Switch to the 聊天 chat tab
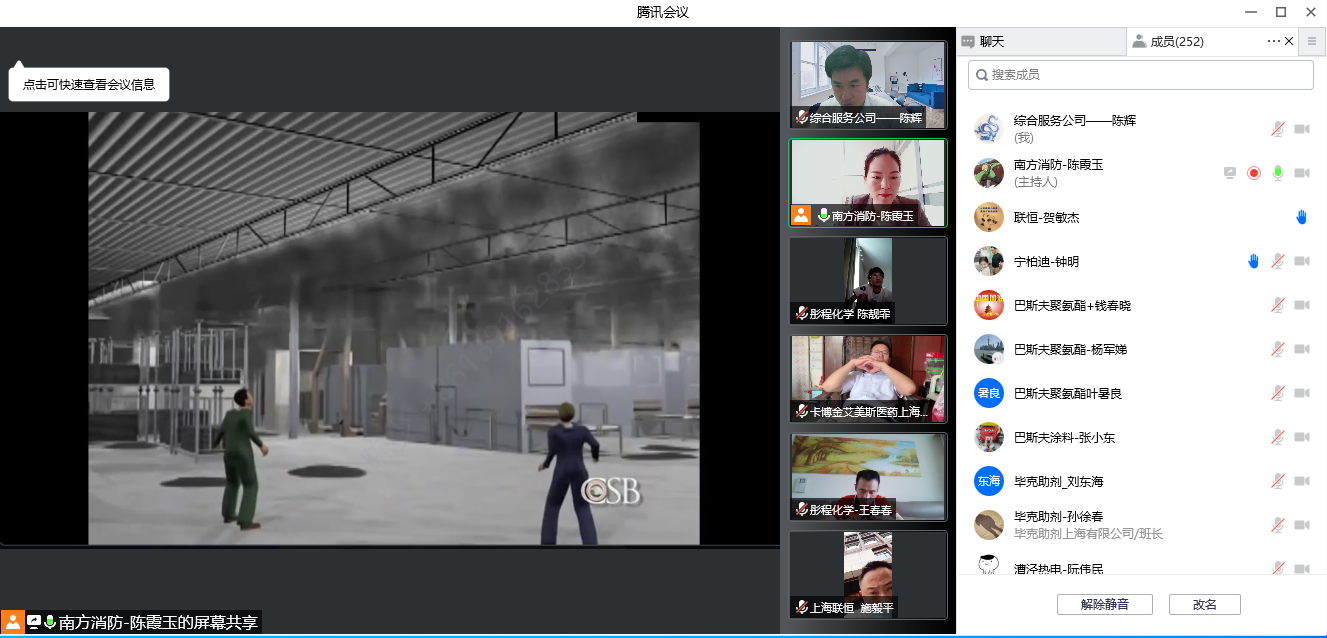 (1041, 41)
